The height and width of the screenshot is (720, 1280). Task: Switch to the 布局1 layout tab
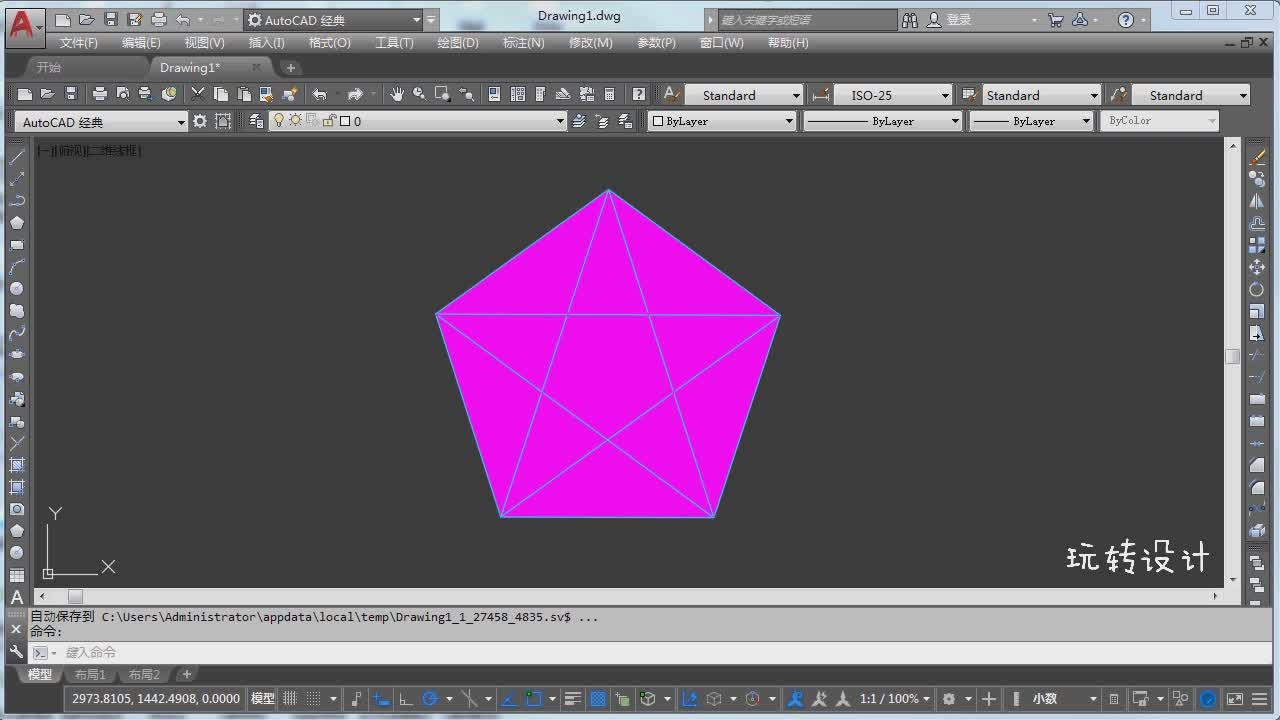[90, 674]
